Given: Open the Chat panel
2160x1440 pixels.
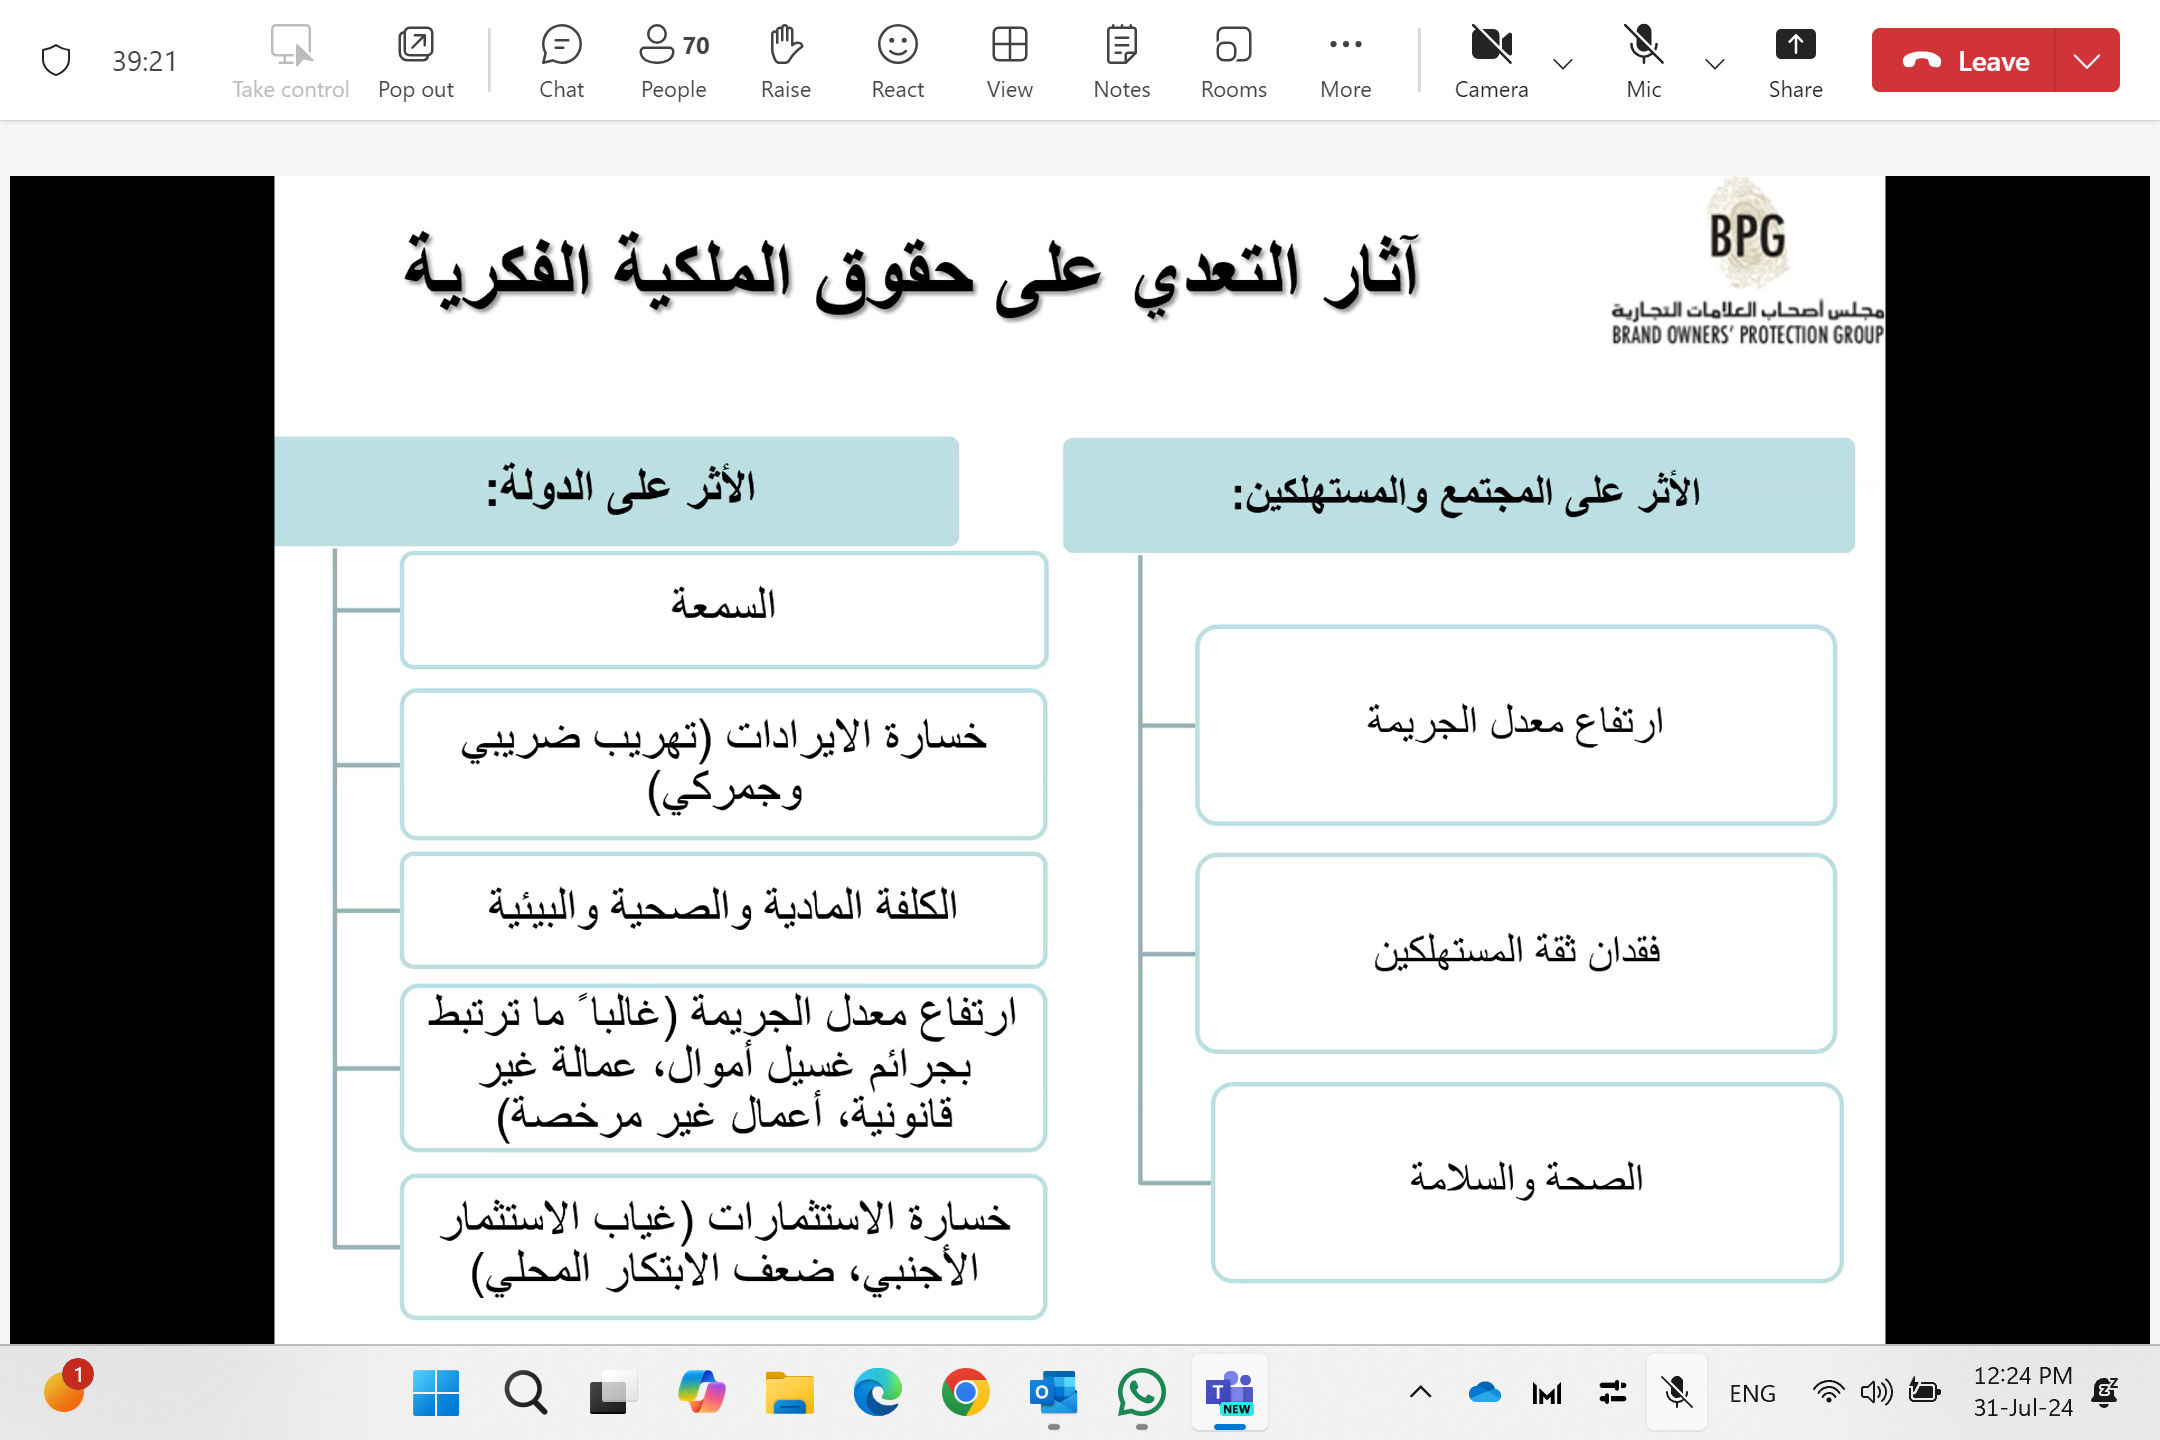Looking at the screenshot, I should click(x=561, y=61).
